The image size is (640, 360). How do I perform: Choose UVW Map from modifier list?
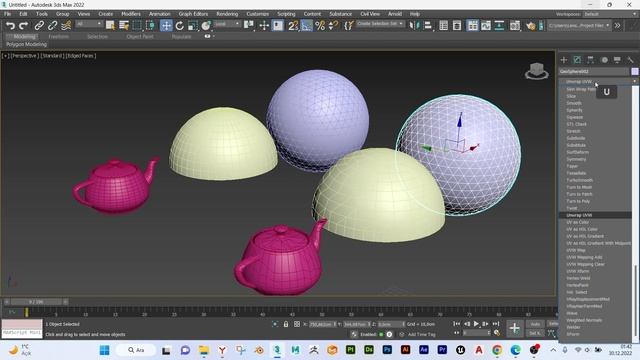576,250
